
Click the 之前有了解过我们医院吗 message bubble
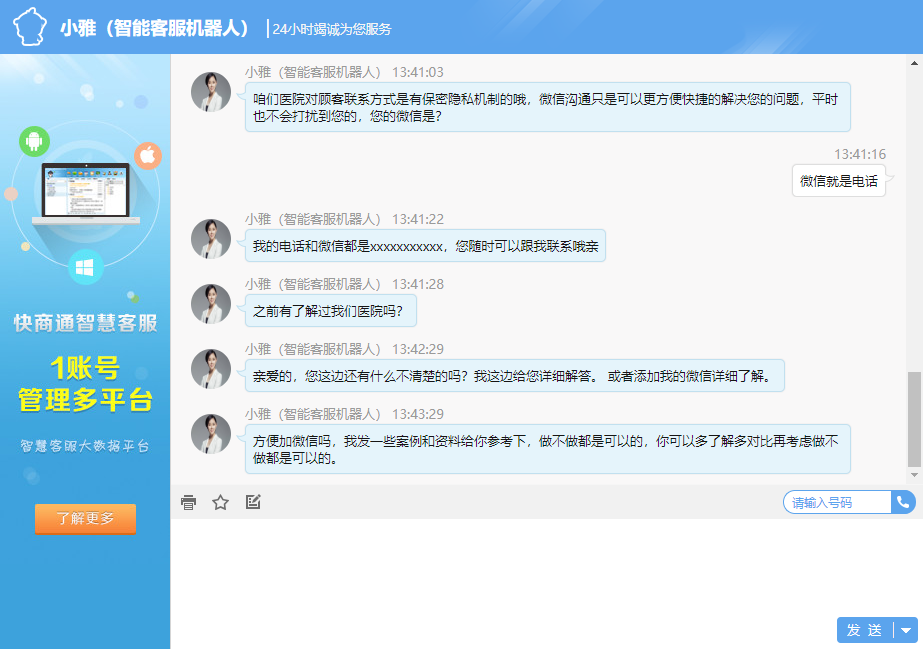click(x=330, y=310)
